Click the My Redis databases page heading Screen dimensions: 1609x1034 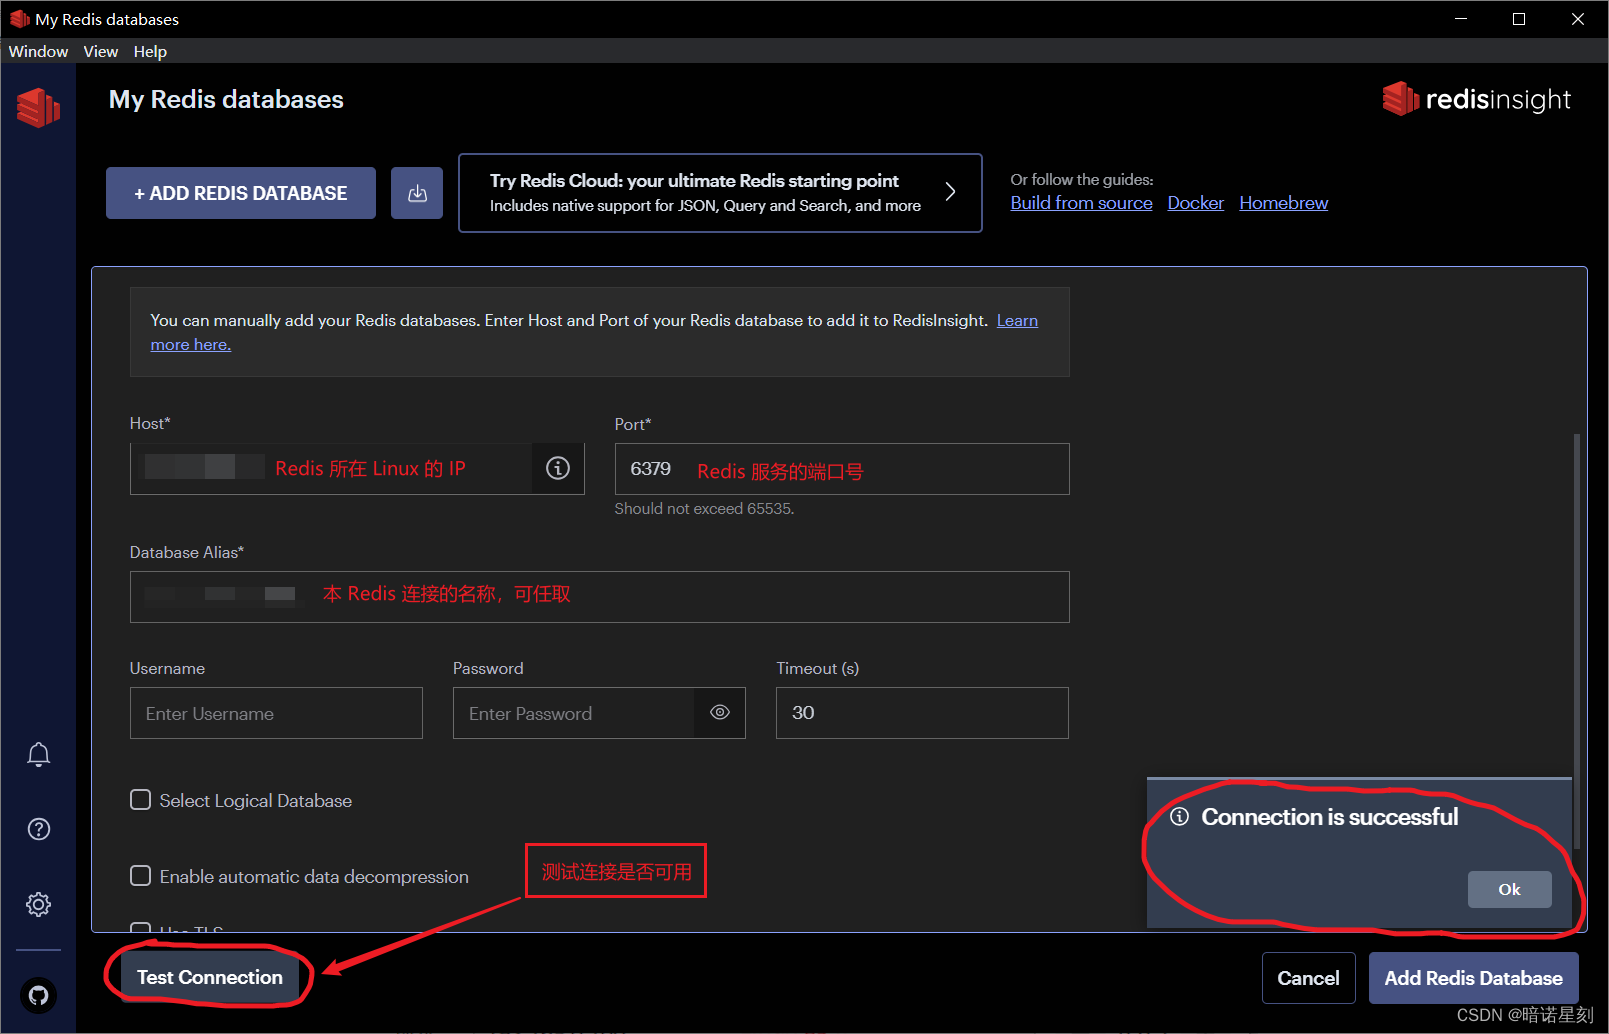[226, 99]
